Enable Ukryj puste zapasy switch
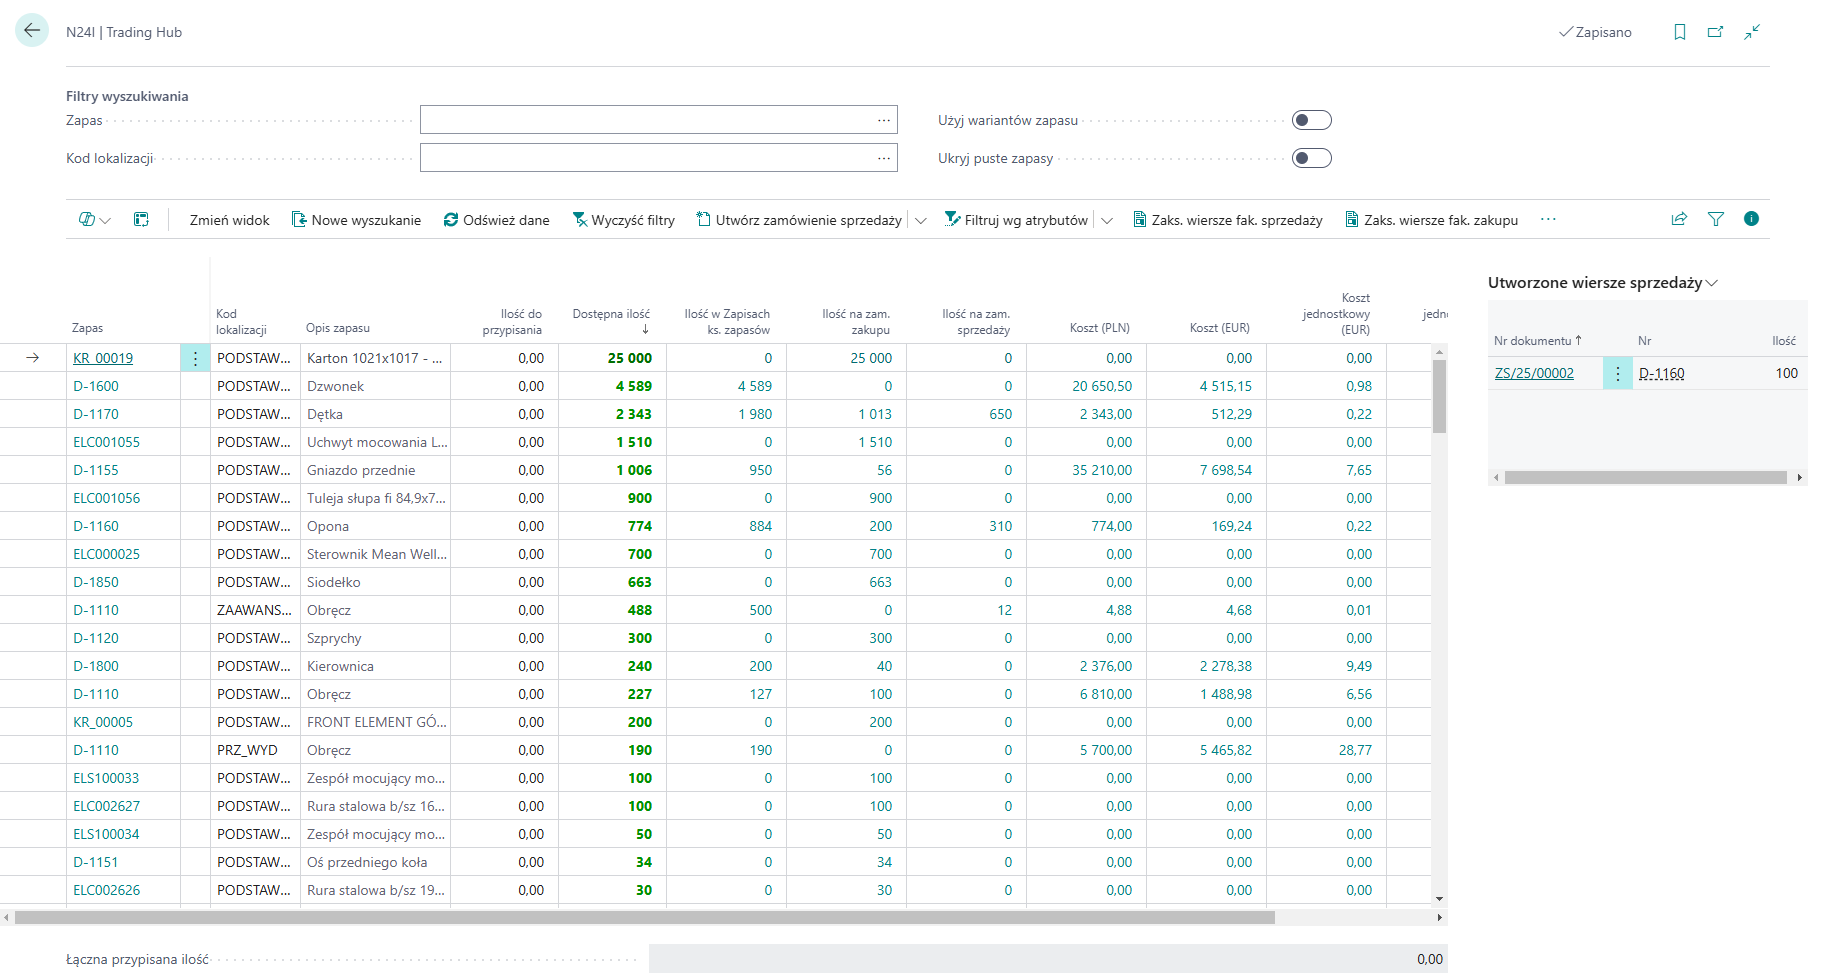This screenshot has width=1835, height=979. click(x=1311, y=158)
